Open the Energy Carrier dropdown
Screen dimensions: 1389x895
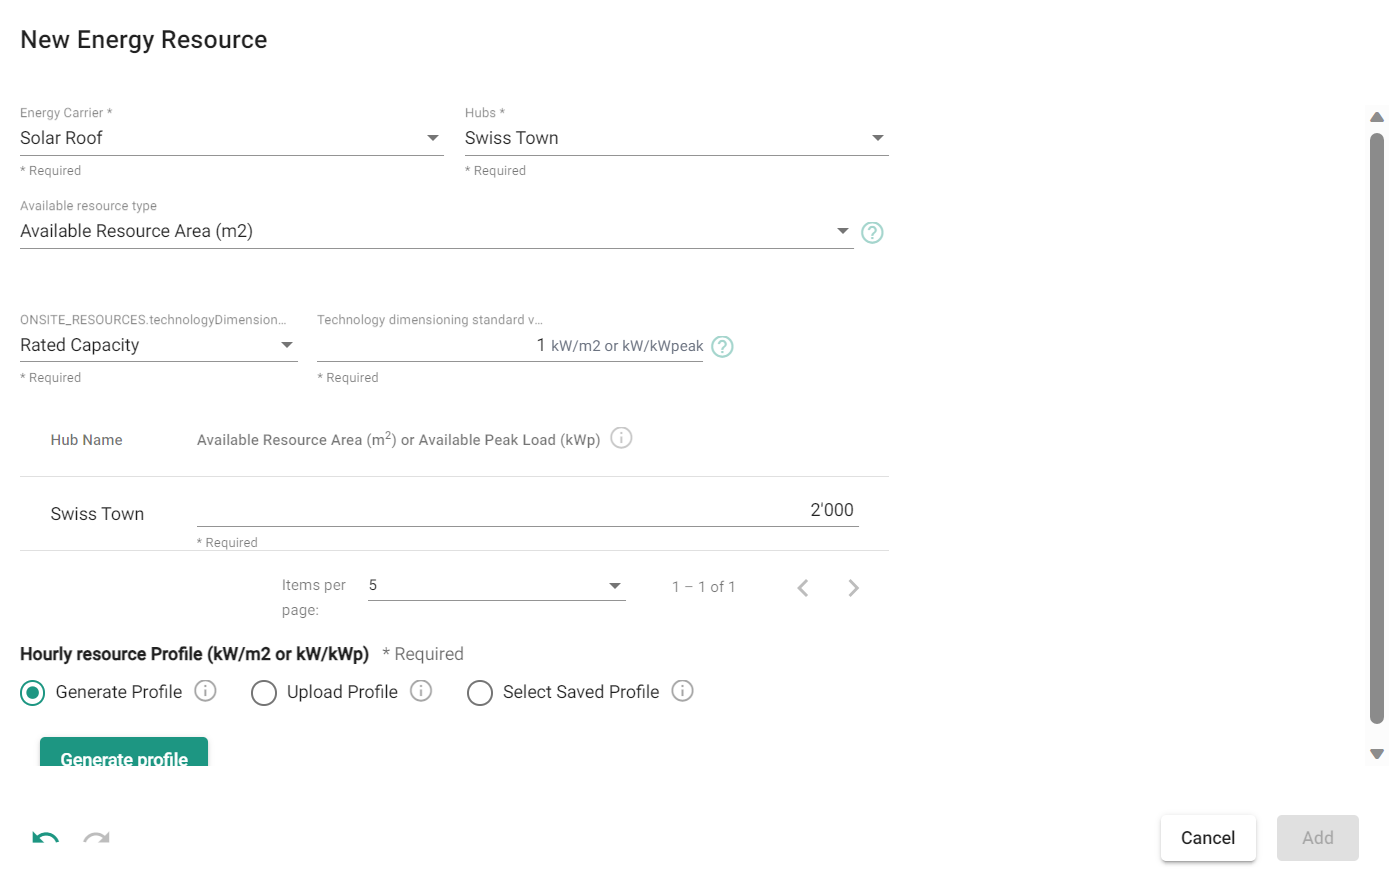point(231,138)
